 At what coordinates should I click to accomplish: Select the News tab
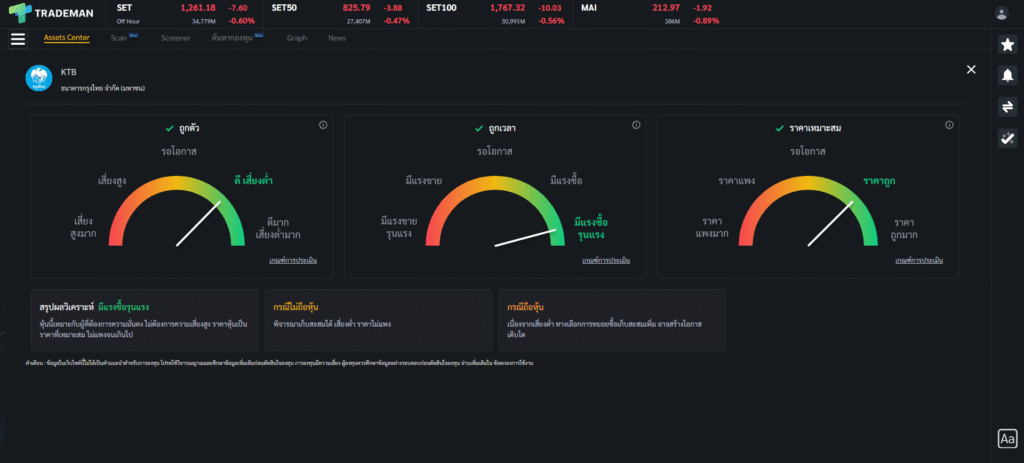[337, 38]
